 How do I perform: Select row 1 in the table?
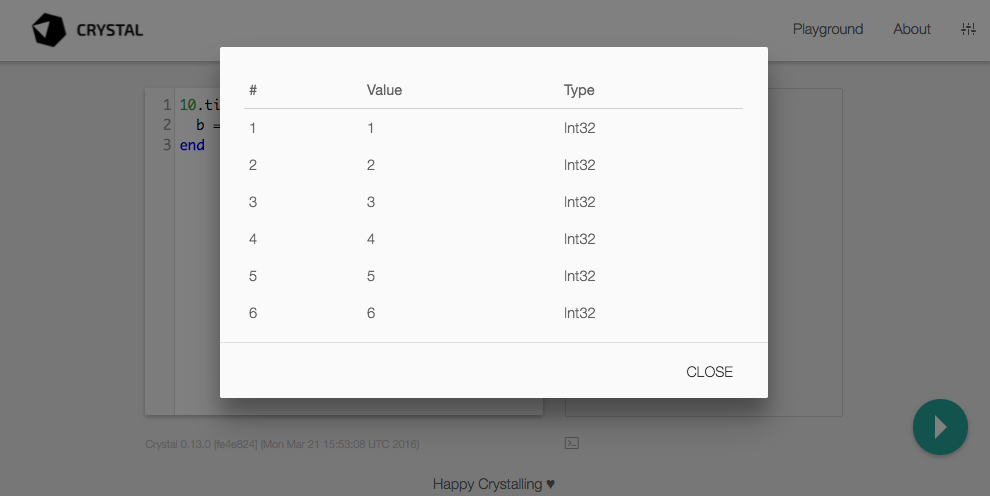click(253, 128)
